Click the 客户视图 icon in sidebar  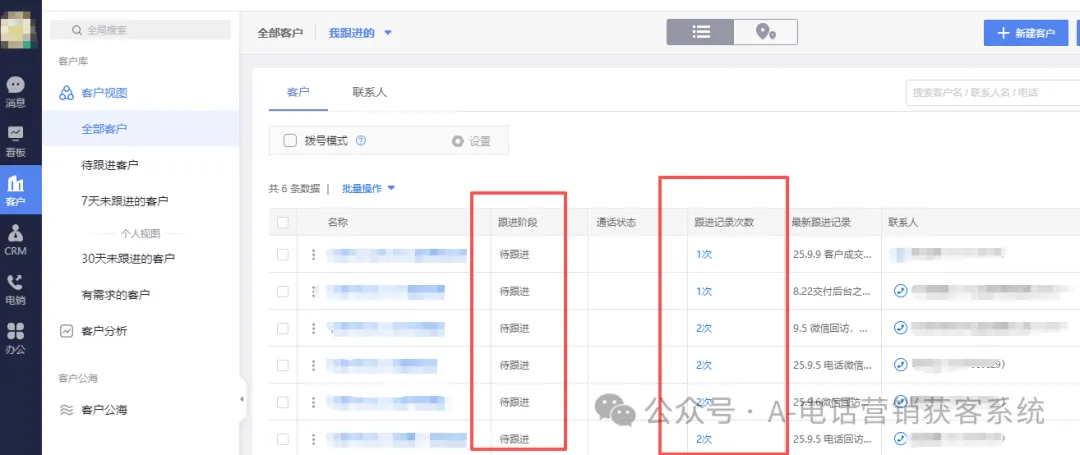tap(66, 93)
